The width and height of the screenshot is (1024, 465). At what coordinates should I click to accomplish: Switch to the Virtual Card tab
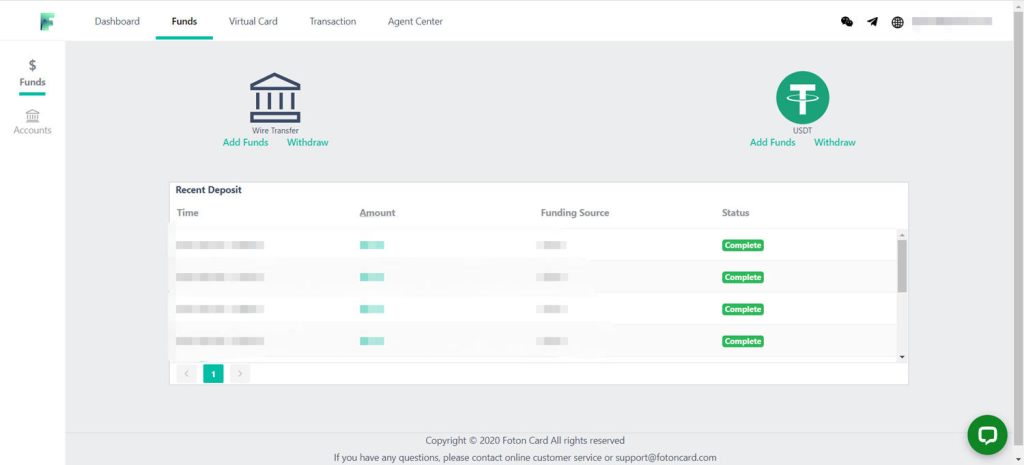tap(253, 22)
